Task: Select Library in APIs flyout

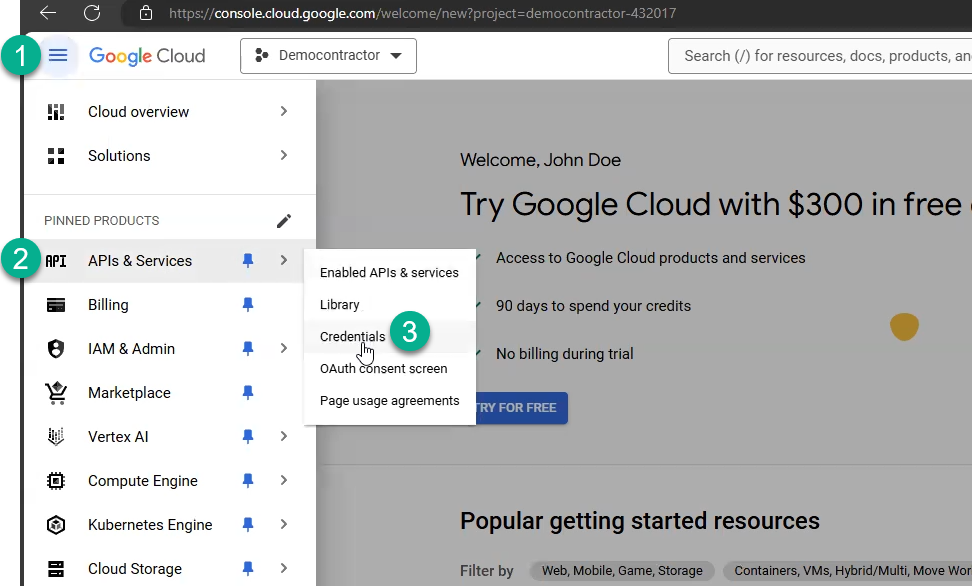Action: pos(389,304)
